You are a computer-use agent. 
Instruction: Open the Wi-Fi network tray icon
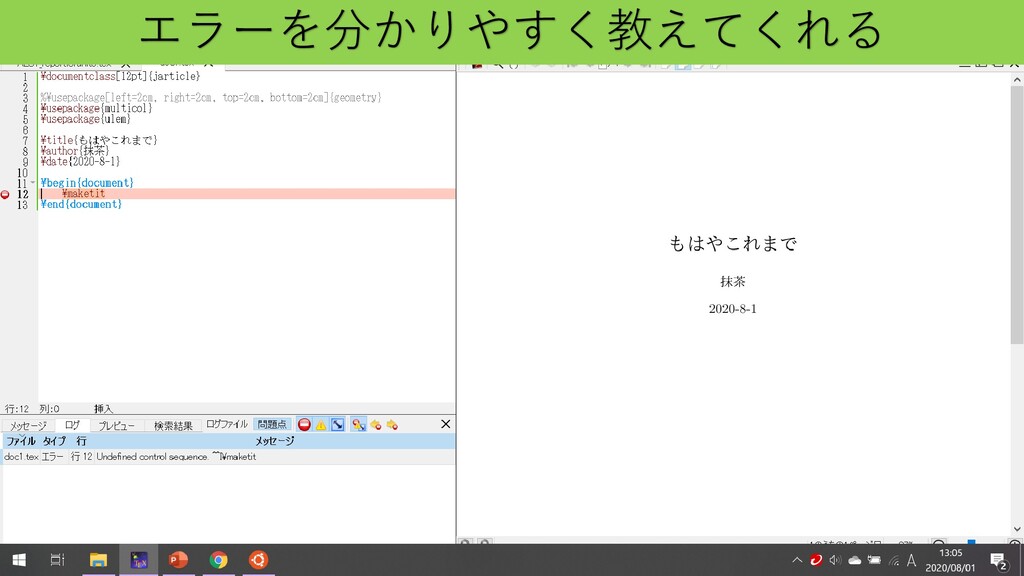coord(893,560)
